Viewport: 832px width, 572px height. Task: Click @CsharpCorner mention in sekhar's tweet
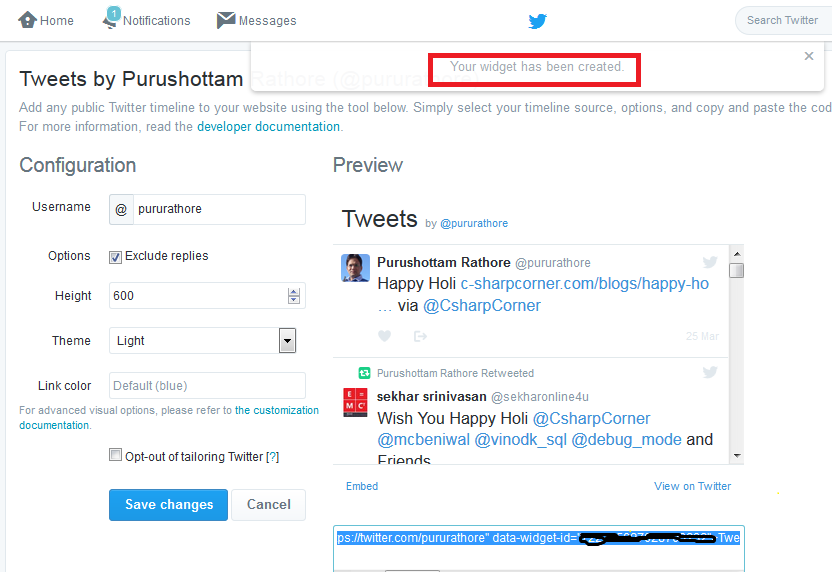coord(591,419)
